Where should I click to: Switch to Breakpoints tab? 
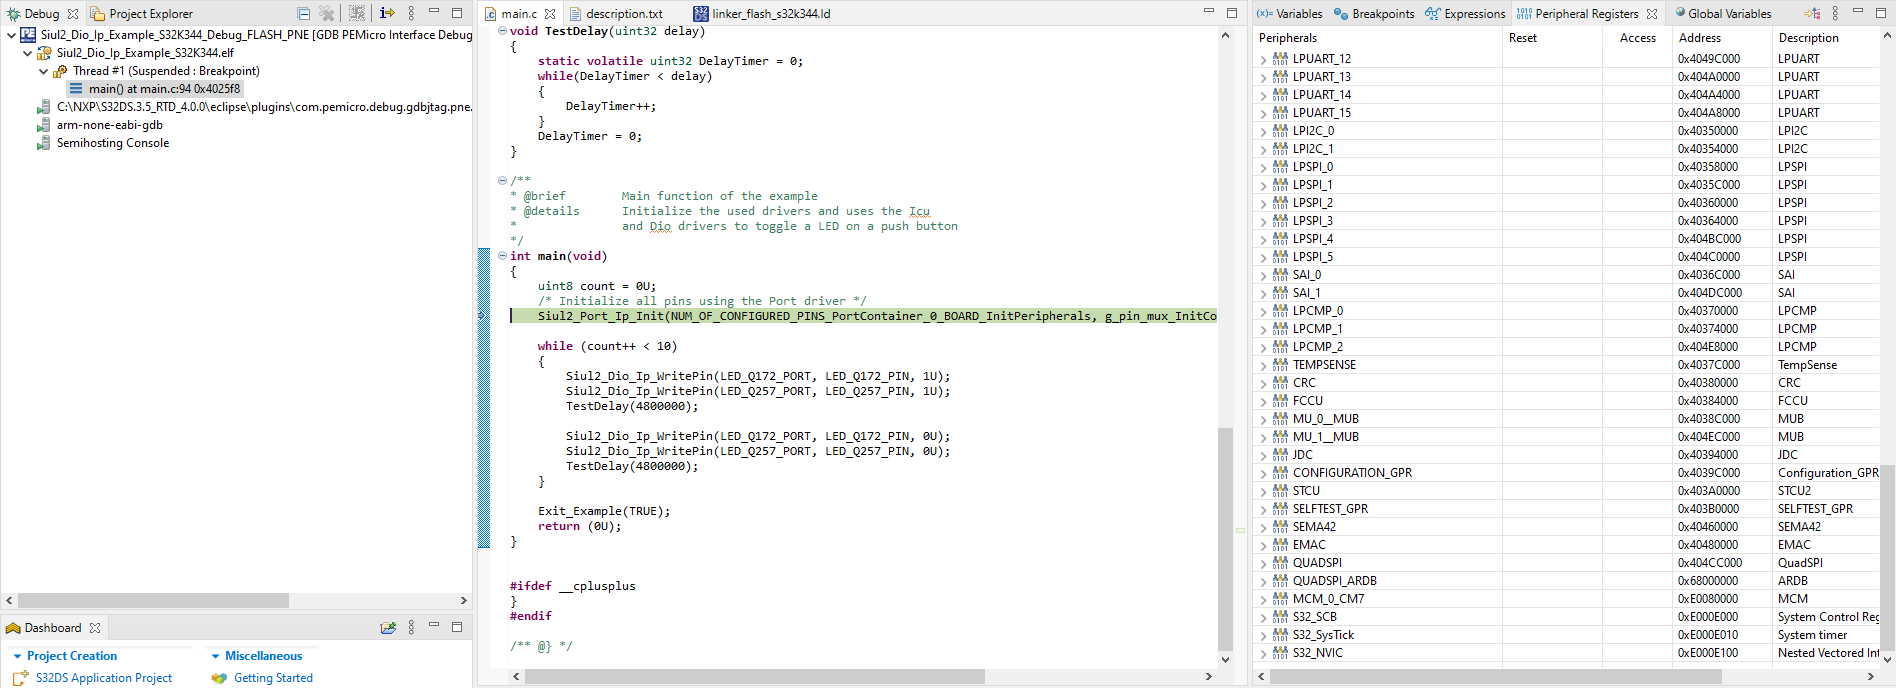pos(1374,14)
